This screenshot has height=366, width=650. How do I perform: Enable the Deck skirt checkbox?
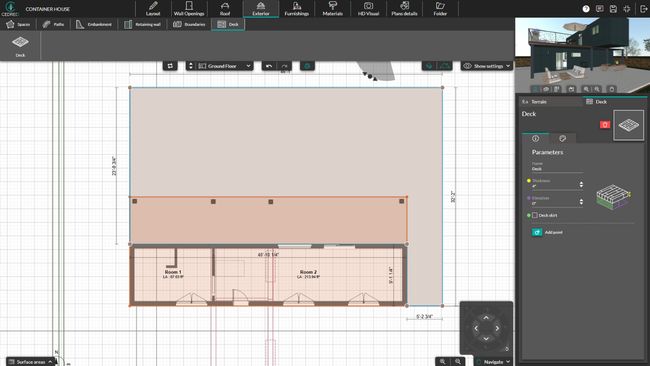tap(535, 216)
